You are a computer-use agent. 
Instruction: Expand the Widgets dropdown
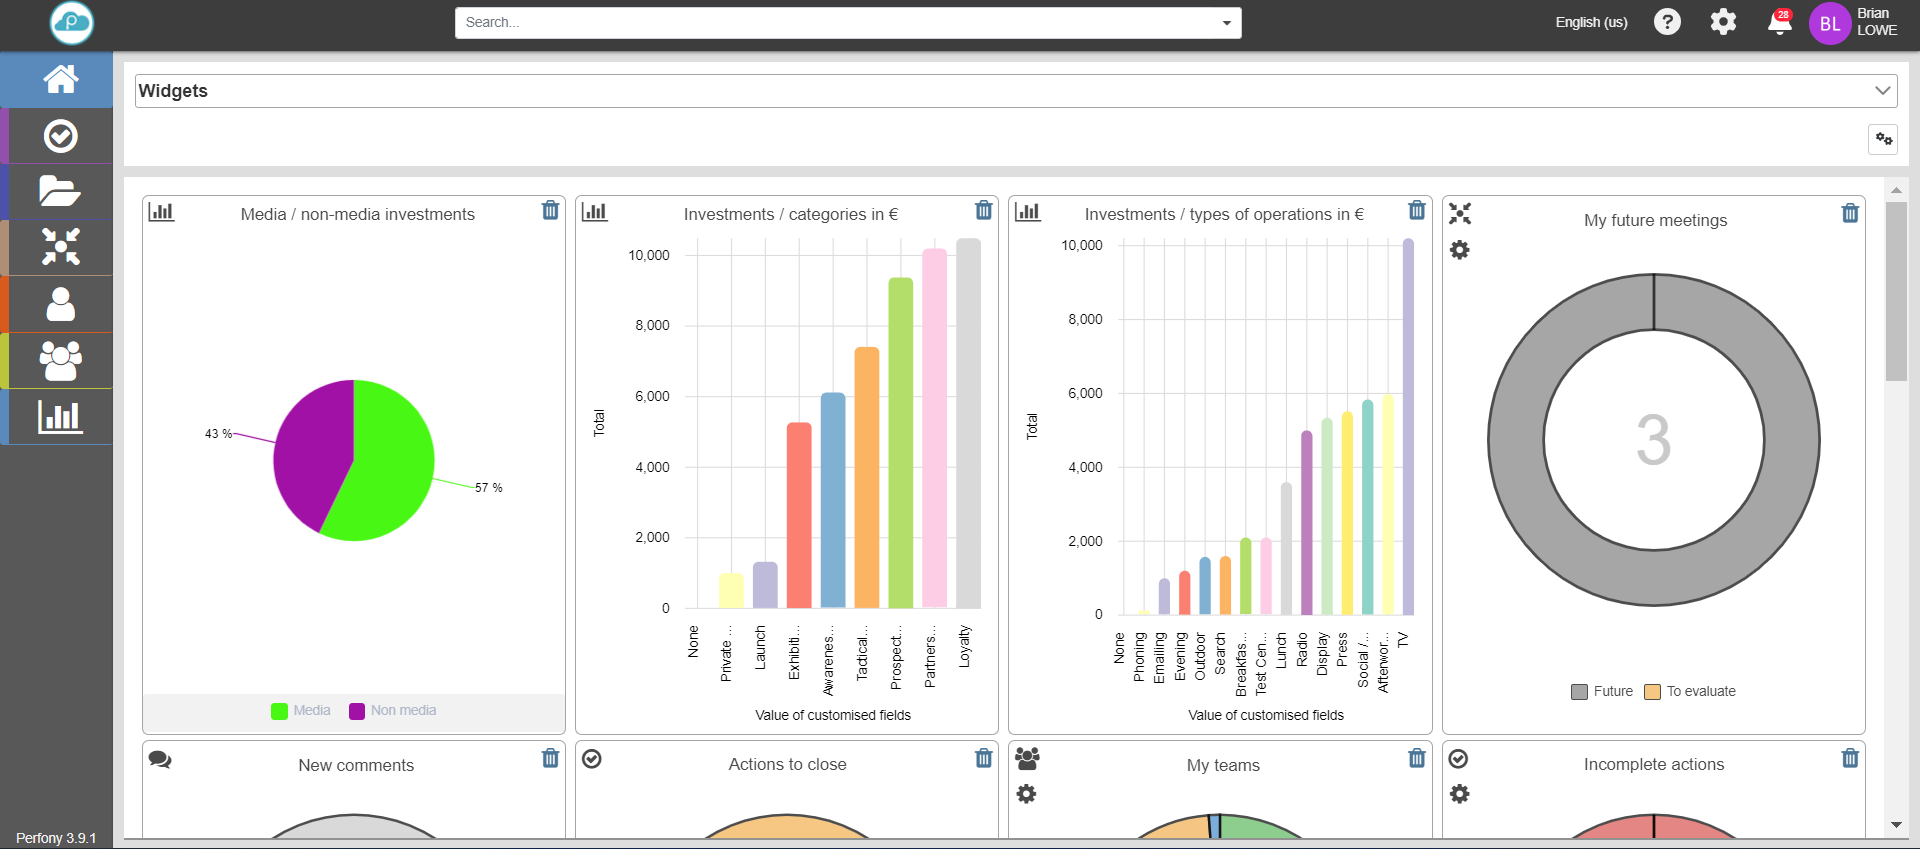tap(1883, 91)
